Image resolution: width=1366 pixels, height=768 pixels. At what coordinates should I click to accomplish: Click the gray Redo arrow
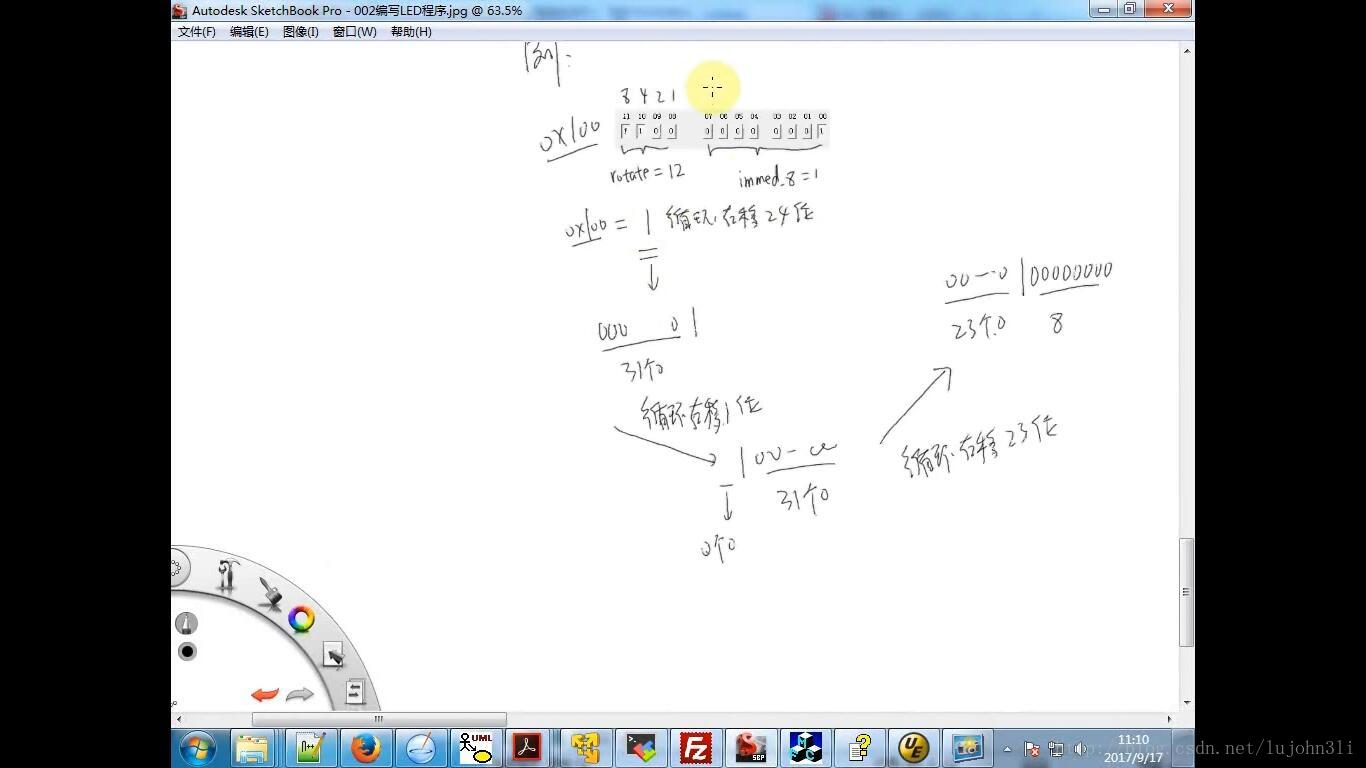[x=300, y=694]
